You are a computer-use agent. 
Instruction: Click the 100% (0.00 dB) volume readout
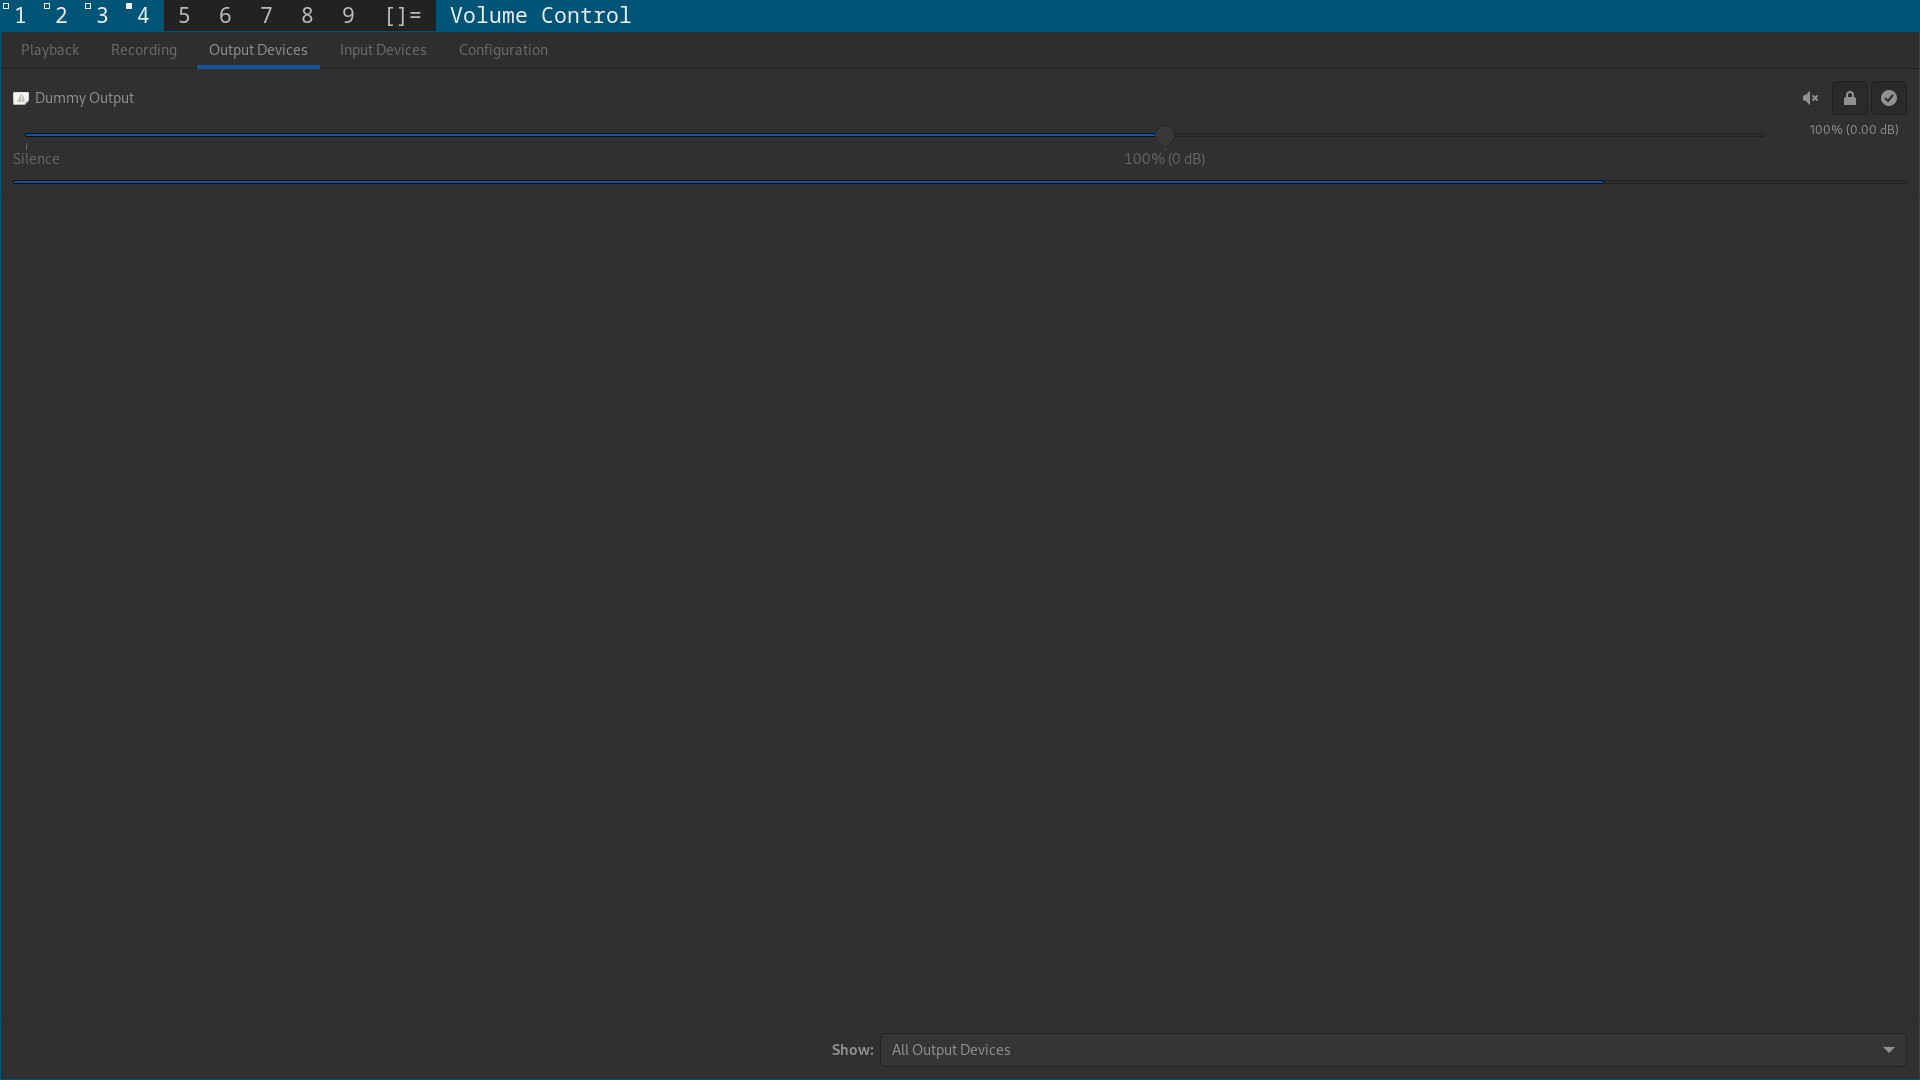pos(1854,130)
